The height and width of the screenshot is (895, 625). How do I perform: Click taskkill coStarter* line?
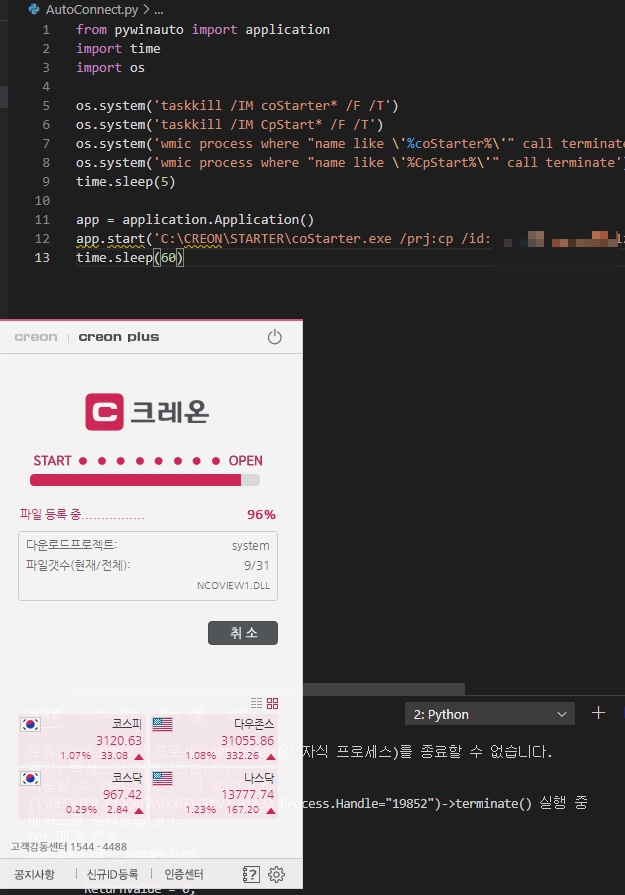coord(237,106)
